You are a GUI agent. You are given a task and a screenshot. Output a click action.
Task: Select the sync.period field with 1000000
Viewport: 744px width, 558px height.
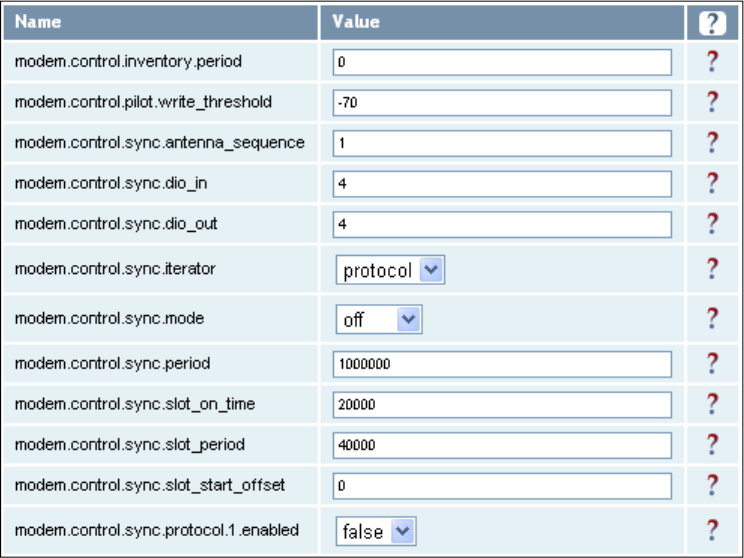pyautogui.click(x=502, y=364)
